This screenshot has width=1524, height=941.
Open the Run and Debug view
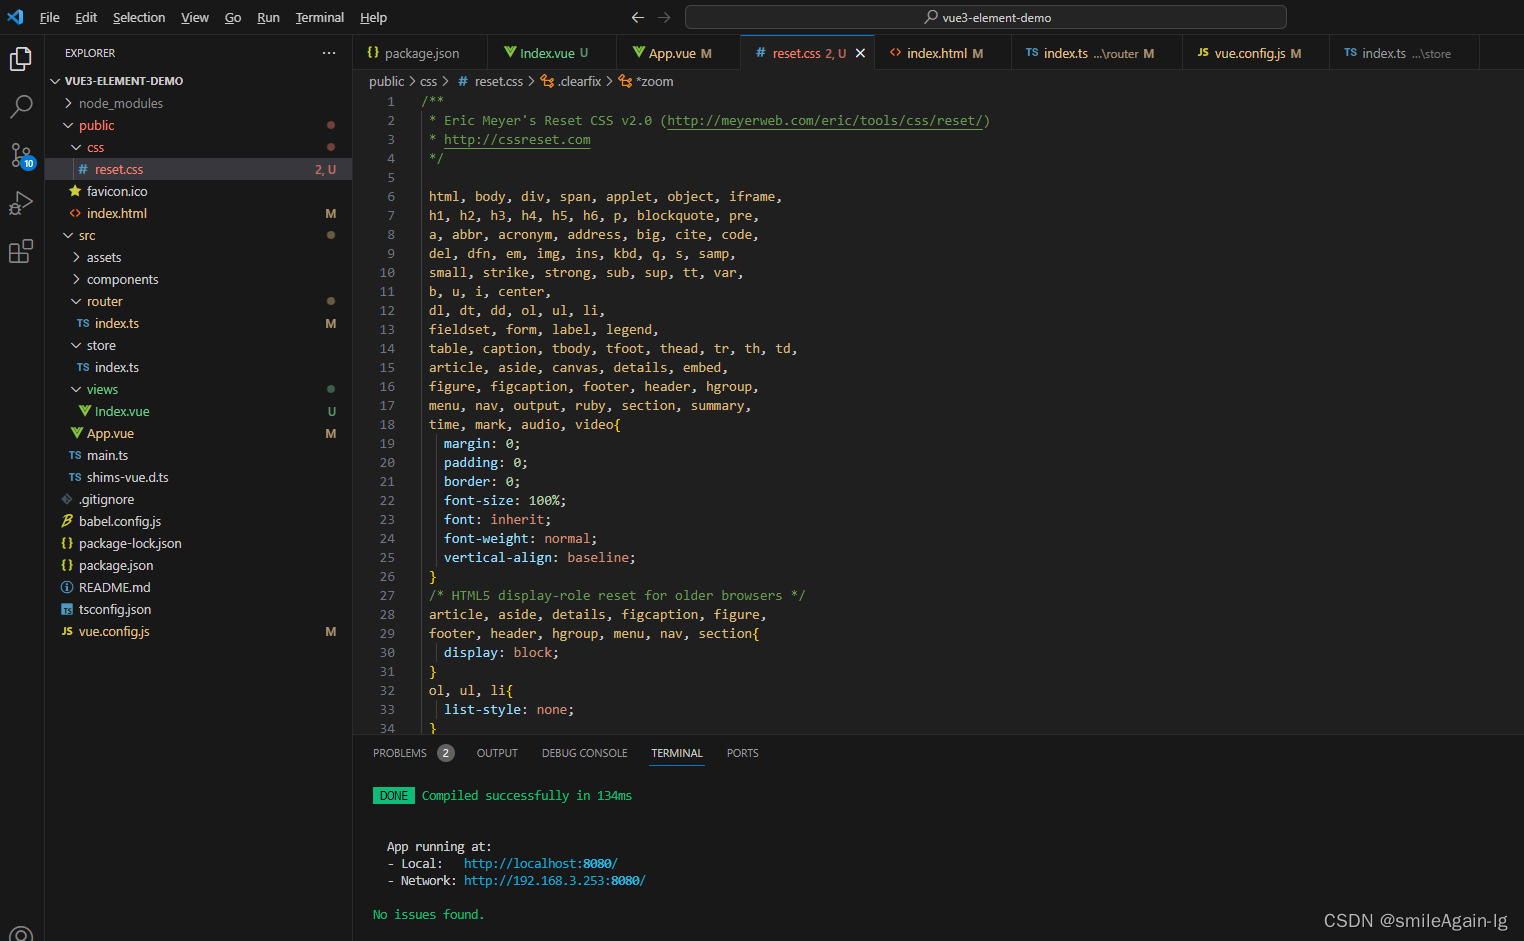point(21,203)
